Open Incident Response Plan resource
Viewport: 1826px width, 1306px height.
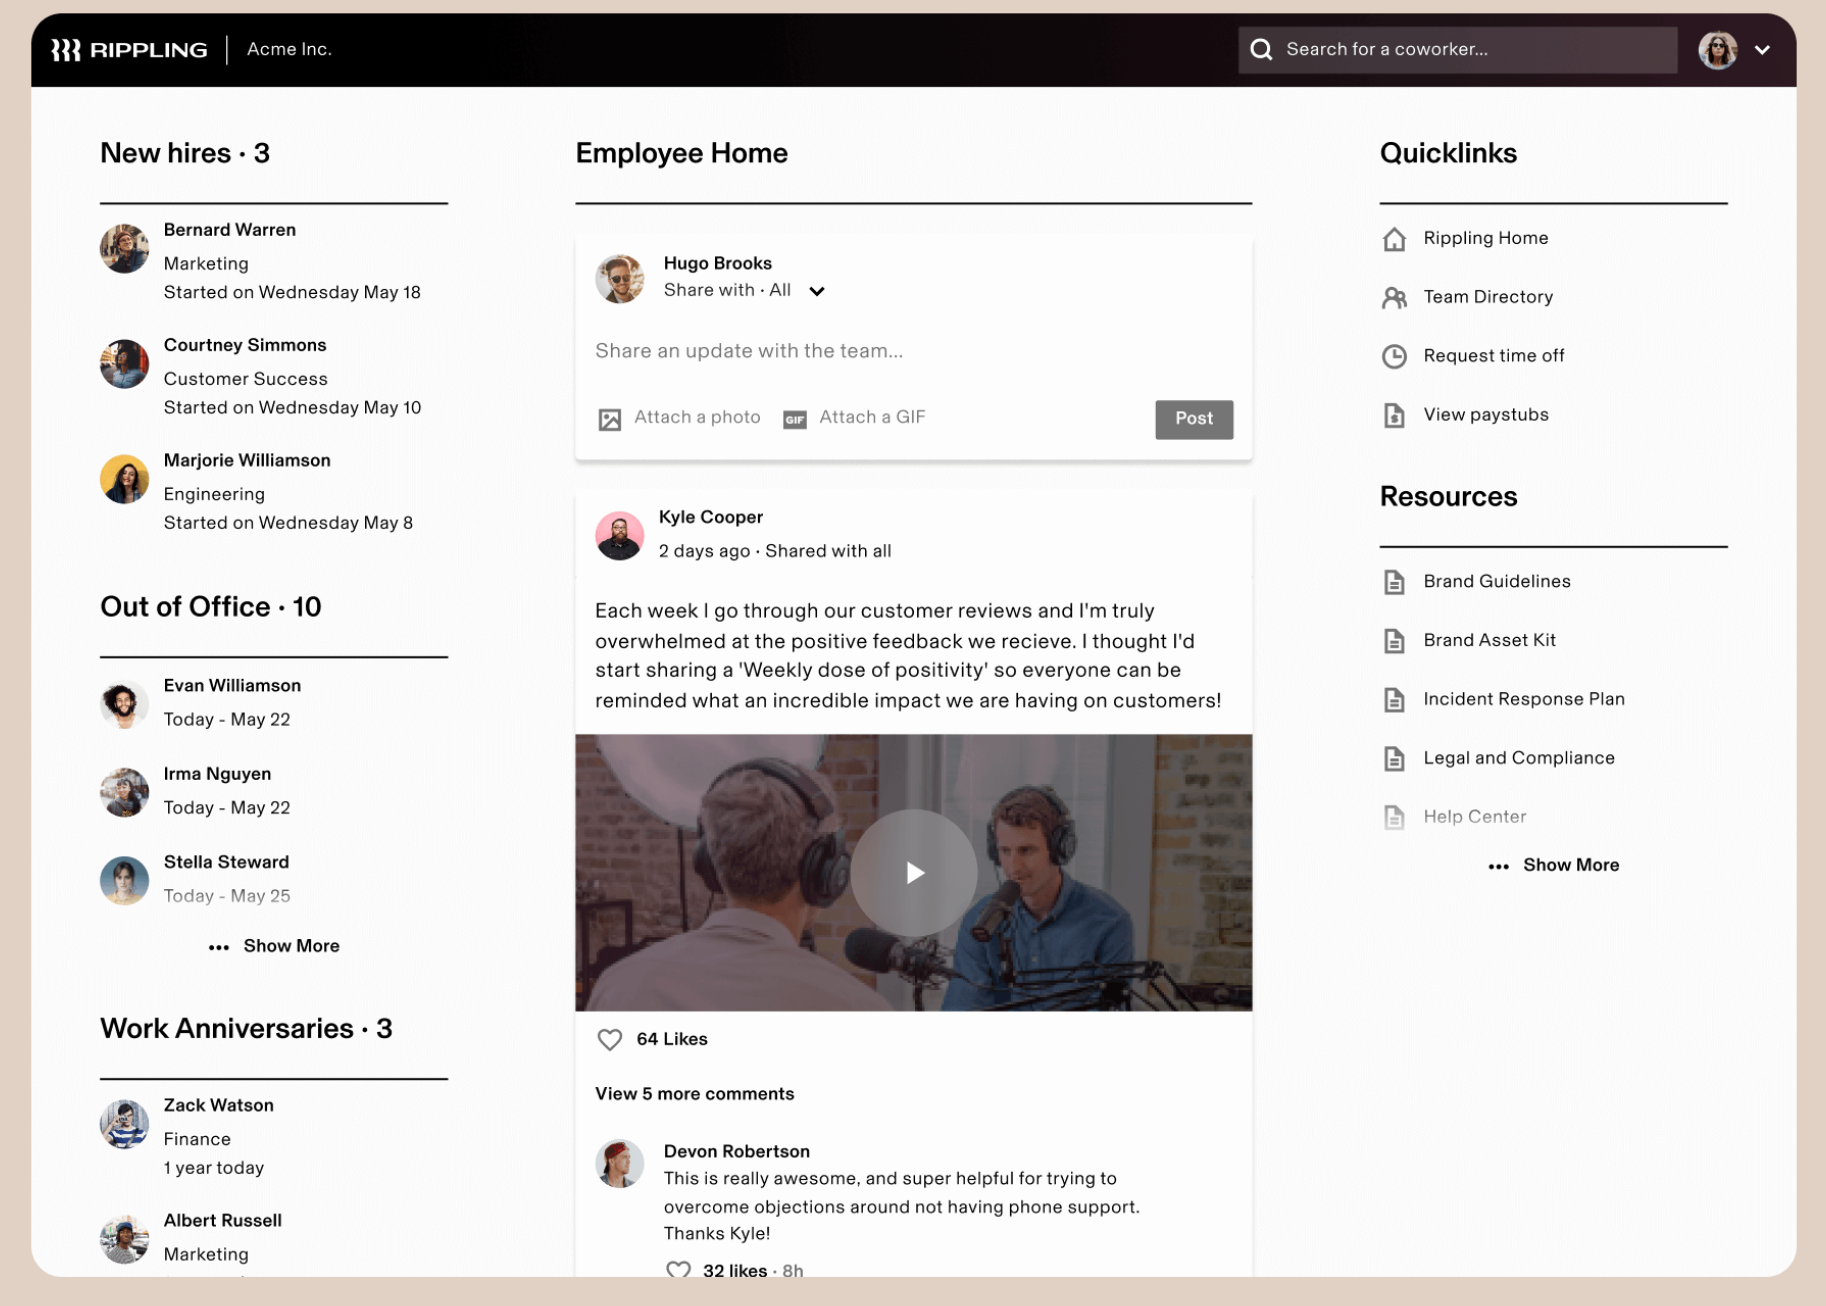pyautogui.click(x=1523, y=700)
